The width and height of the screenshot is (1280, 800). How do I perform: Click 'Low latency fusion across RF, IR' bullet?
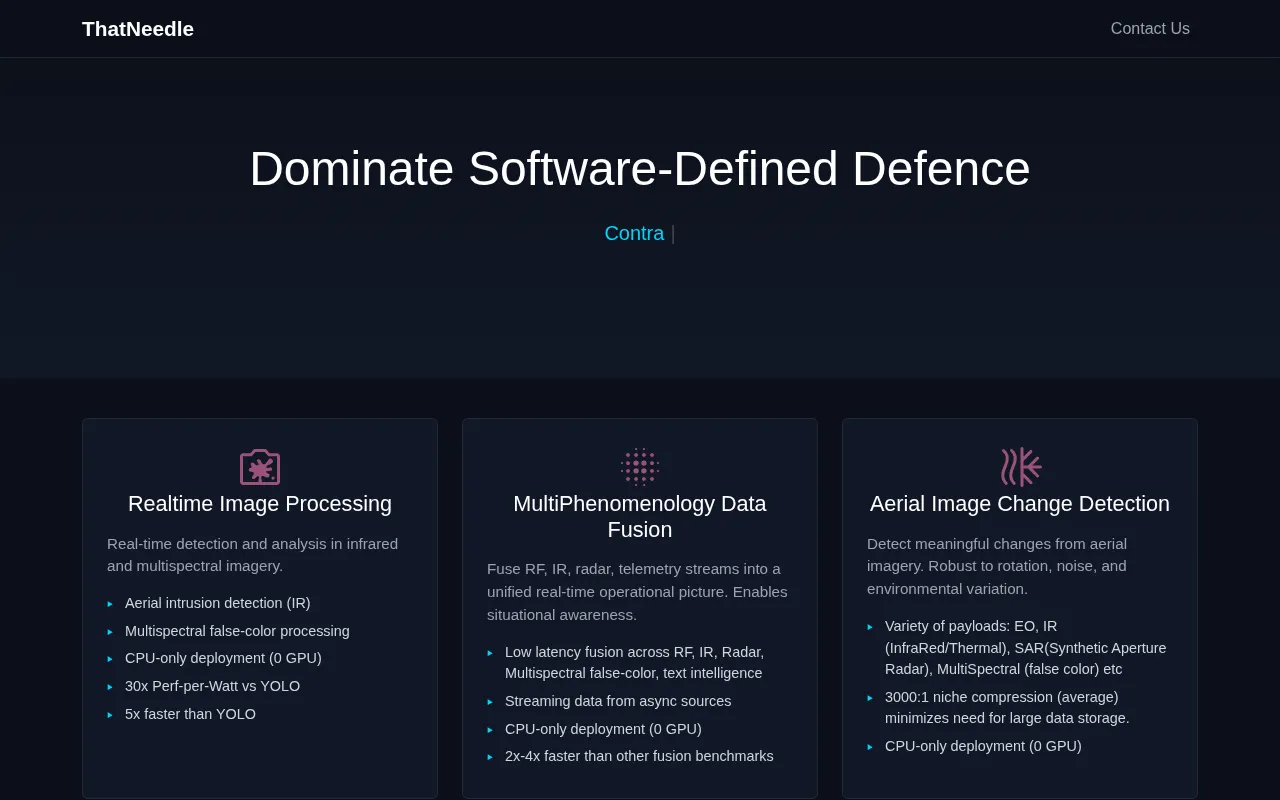pyautogui.click(x=634, y=662)
